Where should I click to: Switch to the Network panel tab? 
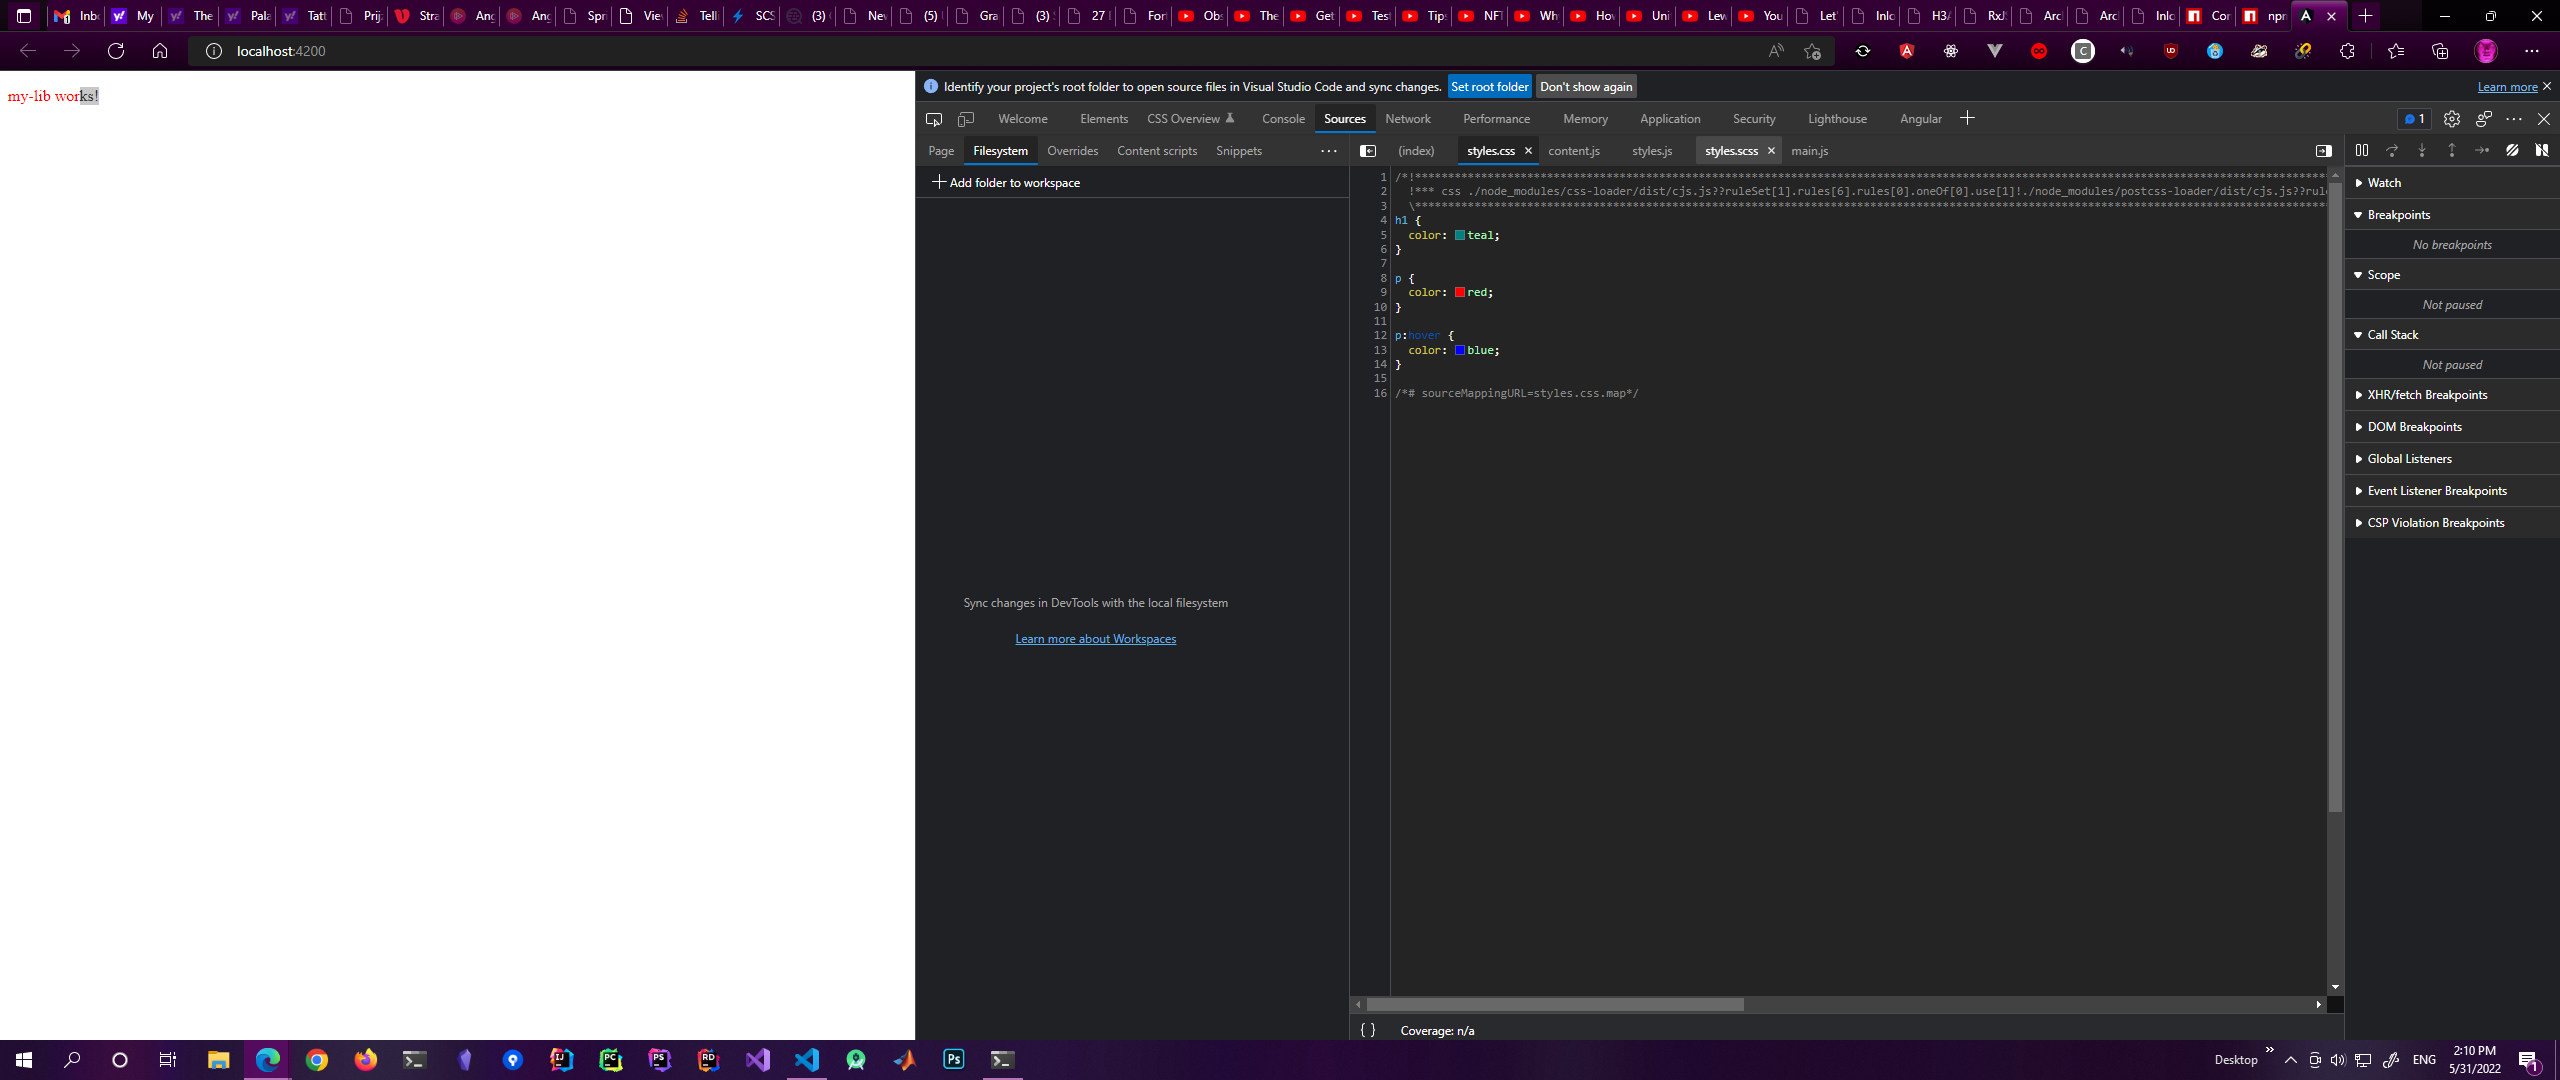(1407, 119)
